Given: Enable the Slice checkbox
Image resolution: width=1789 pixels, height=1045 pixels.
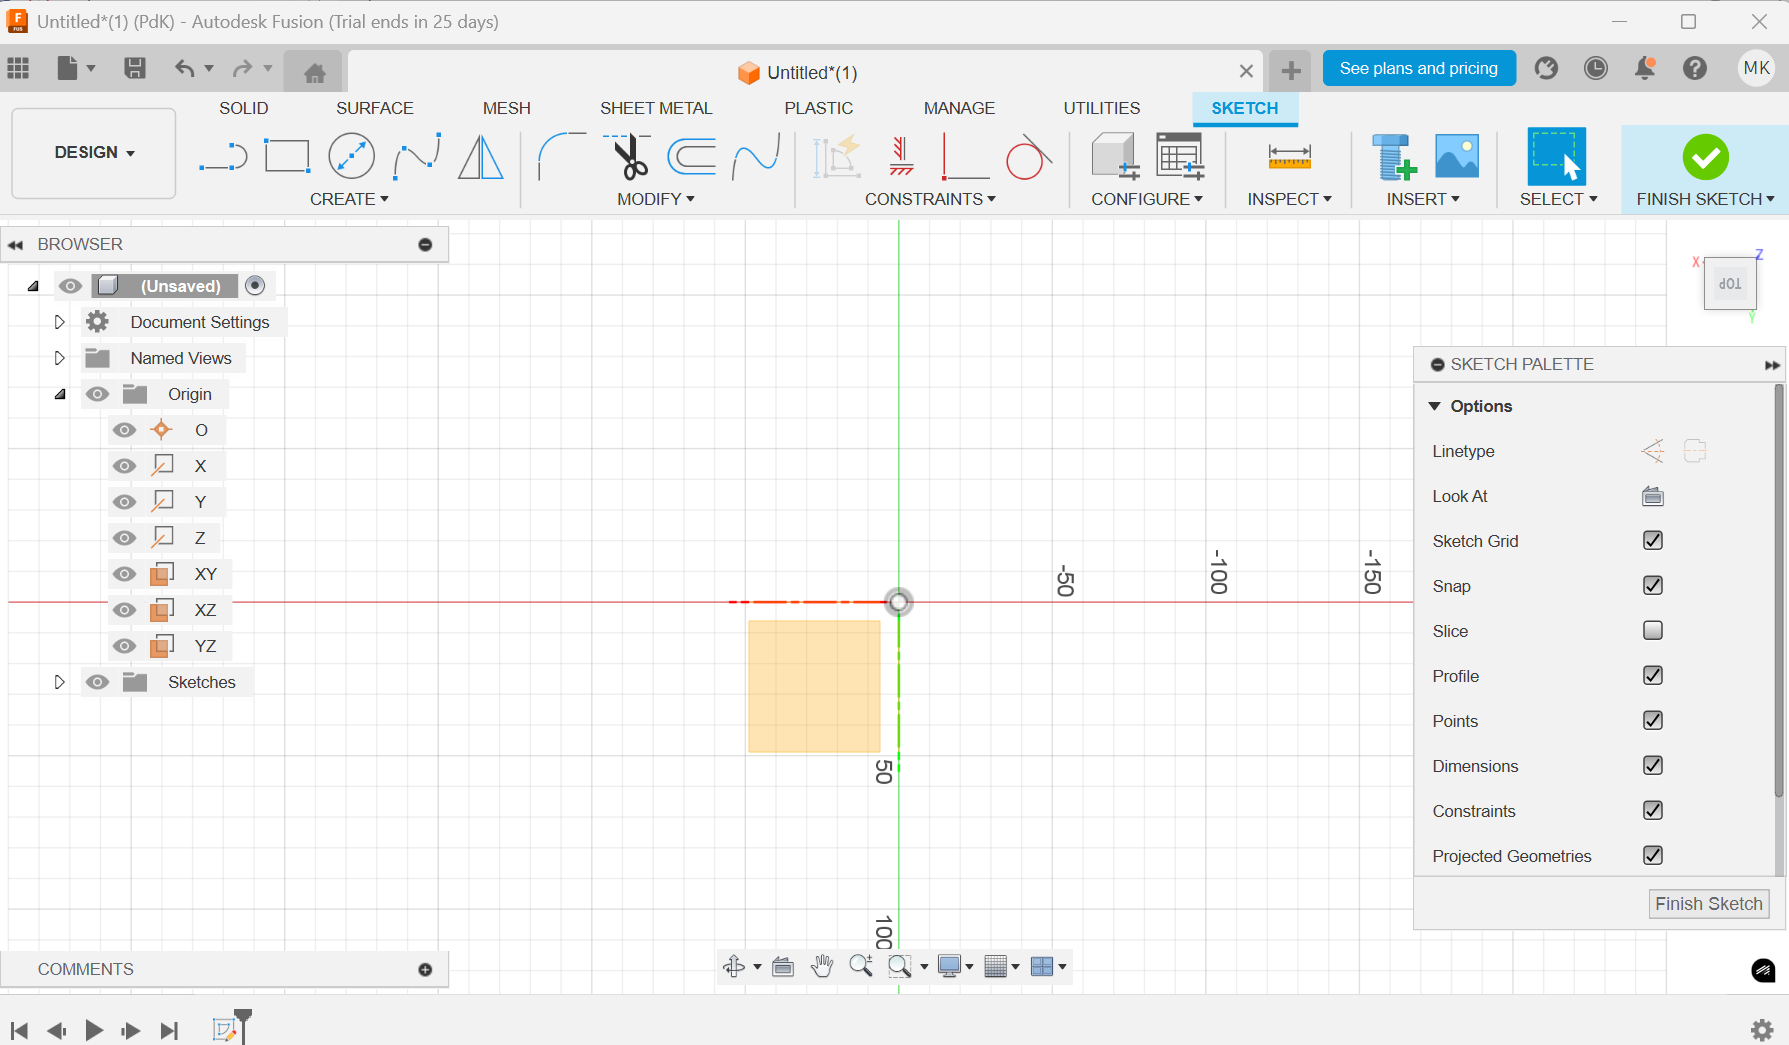Looking at the screenshot, I should click(x=1653, y=631).
